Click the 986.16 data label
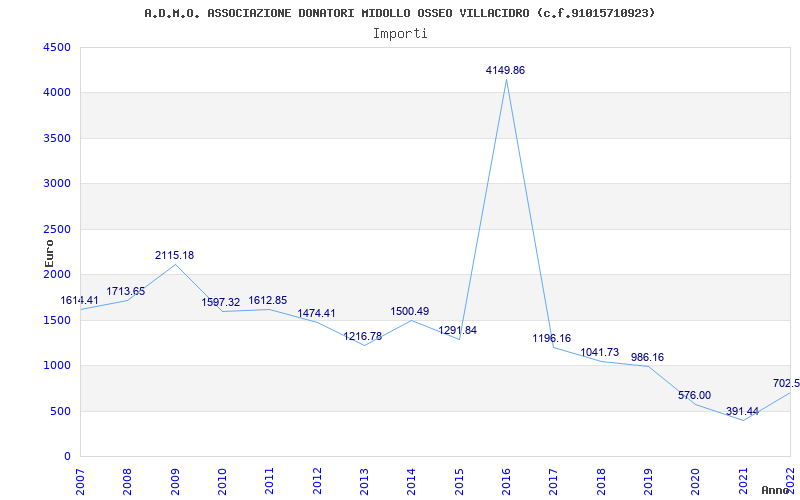Screen dimensions: 800x500 click(647, 357)
